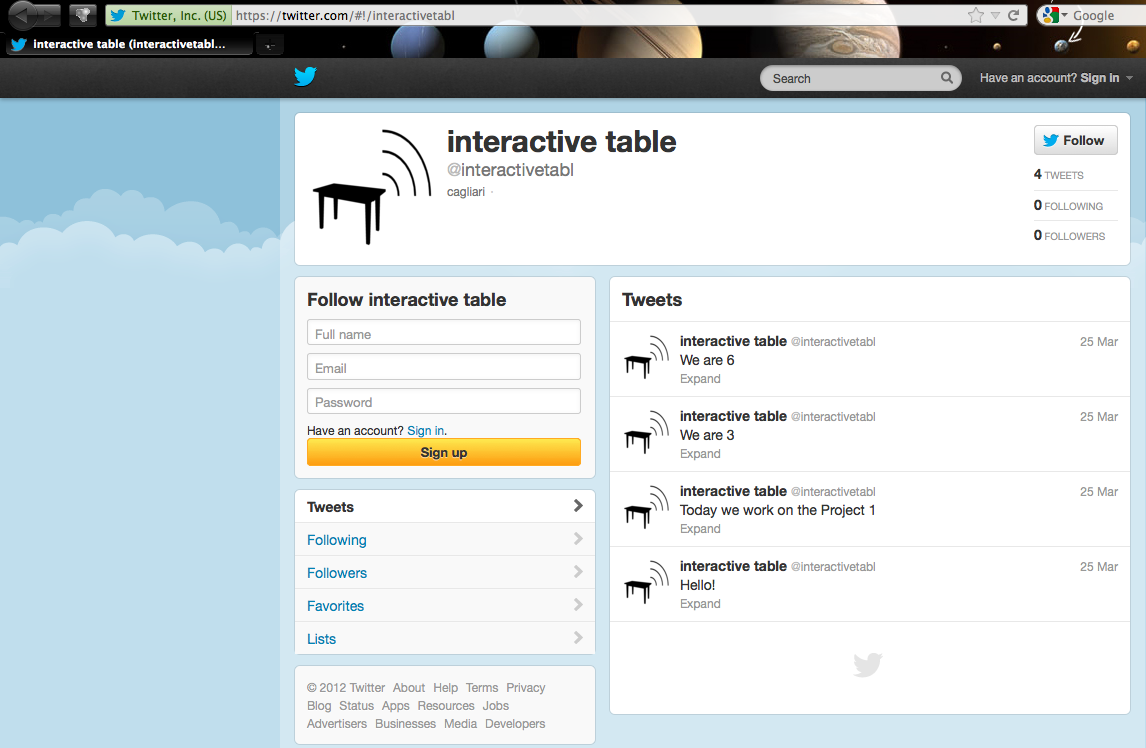Follow the interactive table account

1075,140
